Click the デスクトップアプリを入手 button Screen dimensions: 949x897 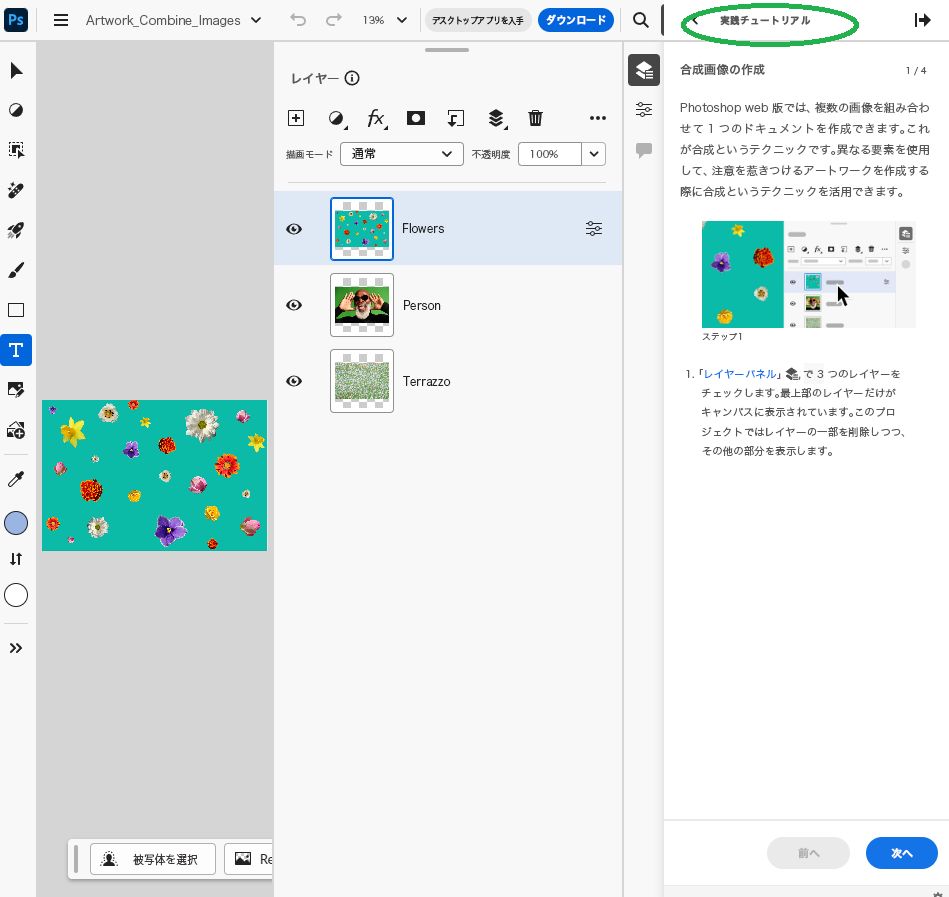[478, 20]
